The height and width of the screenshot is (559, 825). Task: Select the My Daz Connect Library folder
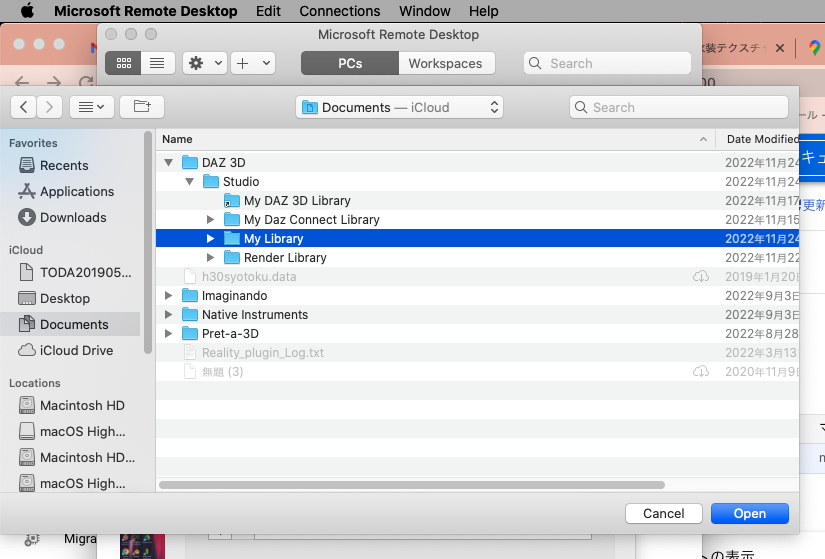point(477,219)
